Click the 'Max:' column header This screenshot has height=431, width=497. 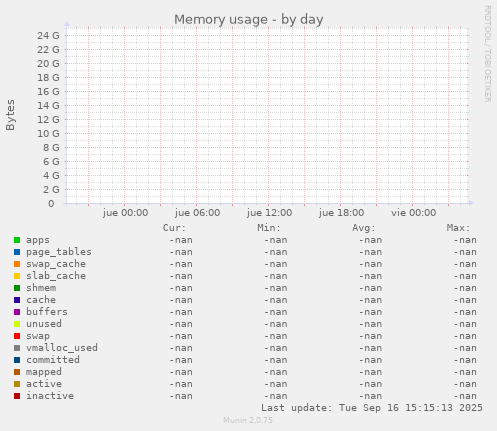(x=458, y=228)
